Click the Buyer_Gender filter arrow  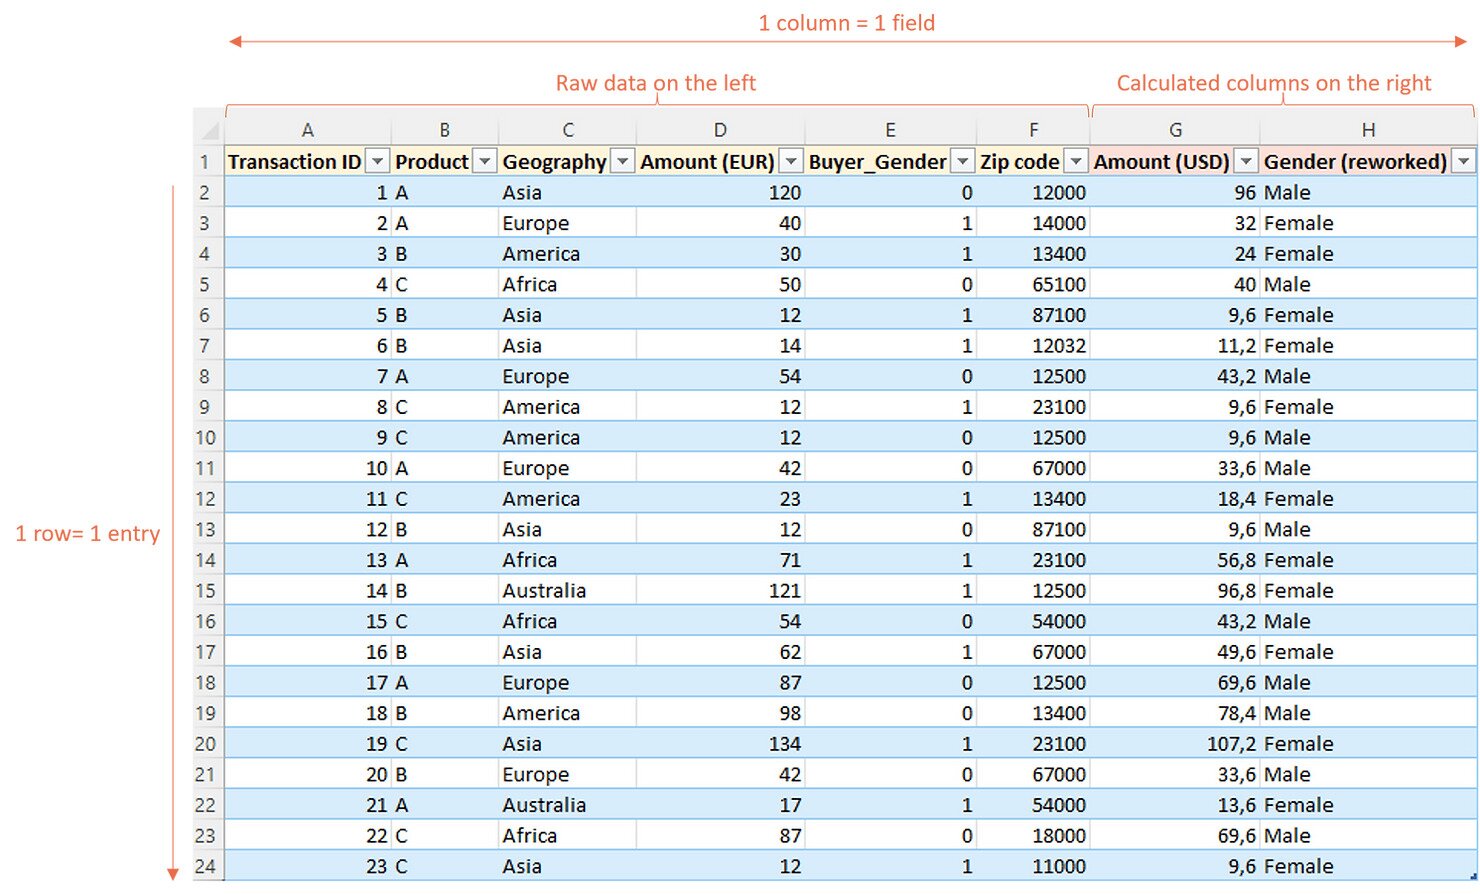(962, 162)
